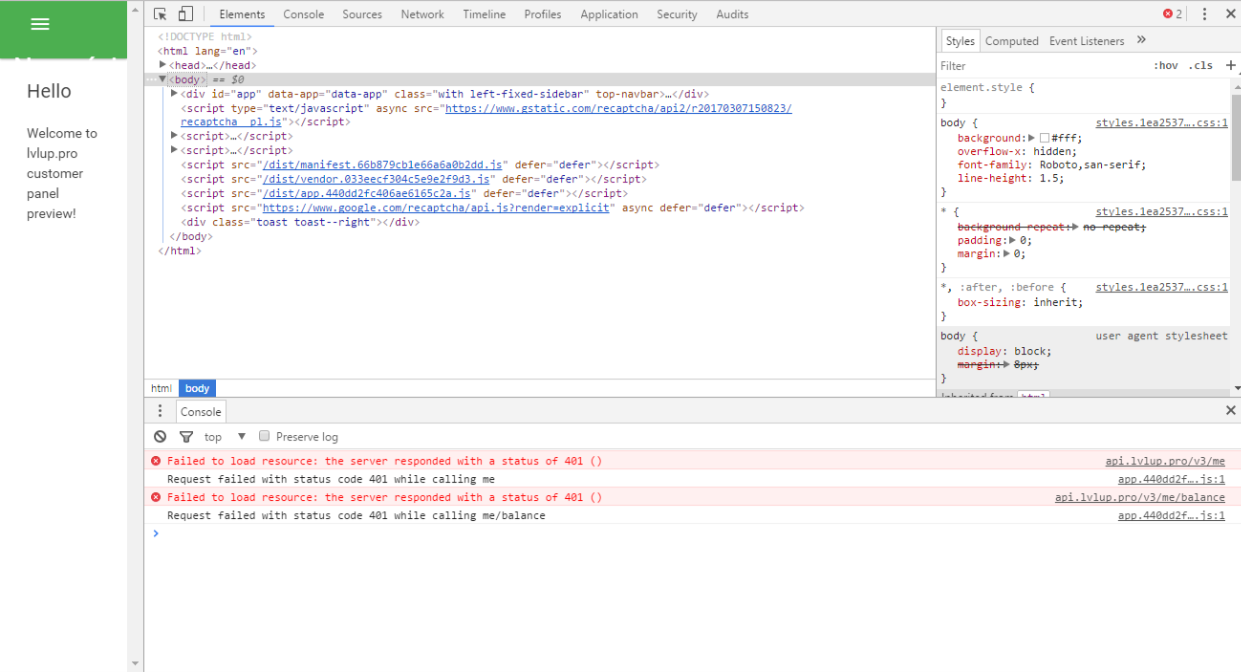This screenshot has width=1241, height=672.
Task: Open the hamburger menu in green navbar
Action: coord(40,24)
